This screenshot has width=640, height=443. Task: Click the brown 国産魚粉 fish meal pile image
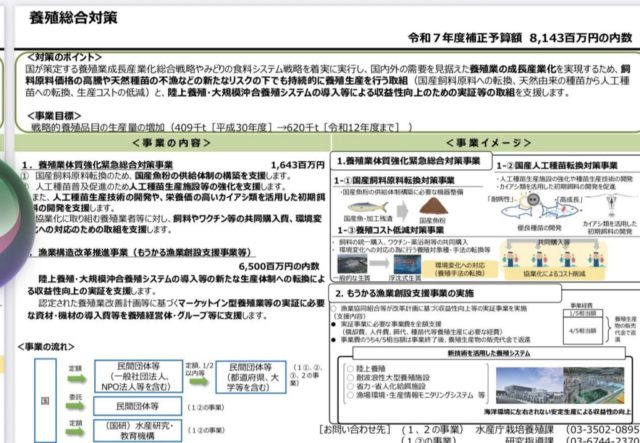431,206
